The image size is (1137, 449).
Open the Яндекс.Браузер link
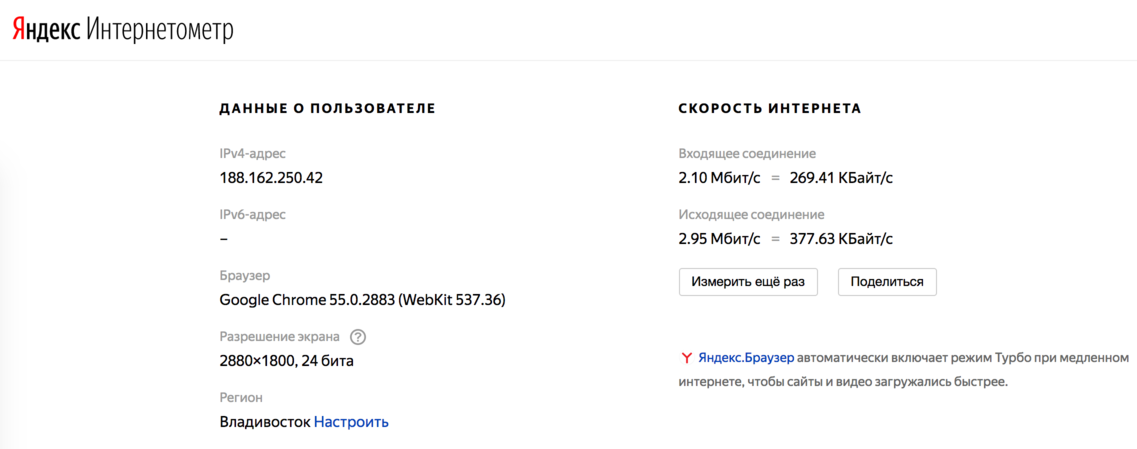pyautogui.click(x=746, y=358)
